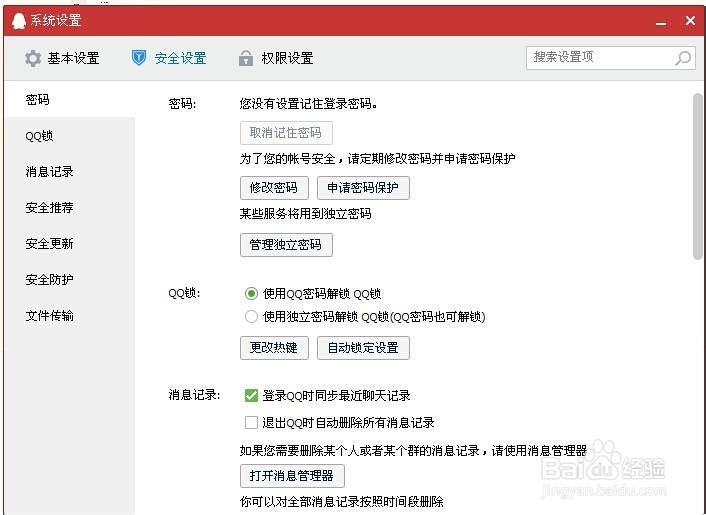The height and width of the screenshot is (515, 706).
Task: Open 管理独立密码
Action: pos(286,245)
